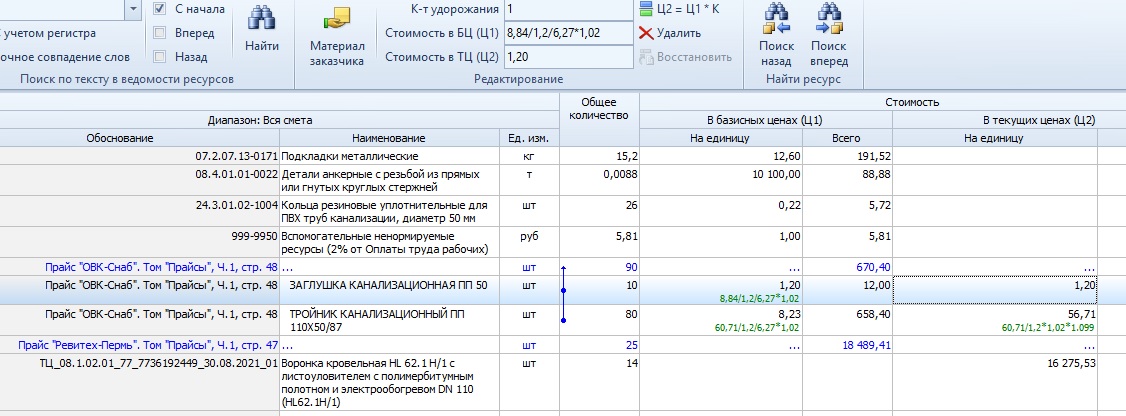Enable the Назад search direction checkbox
The height and width of the screenshot is (416, 1126).
(x=160, y=57)
